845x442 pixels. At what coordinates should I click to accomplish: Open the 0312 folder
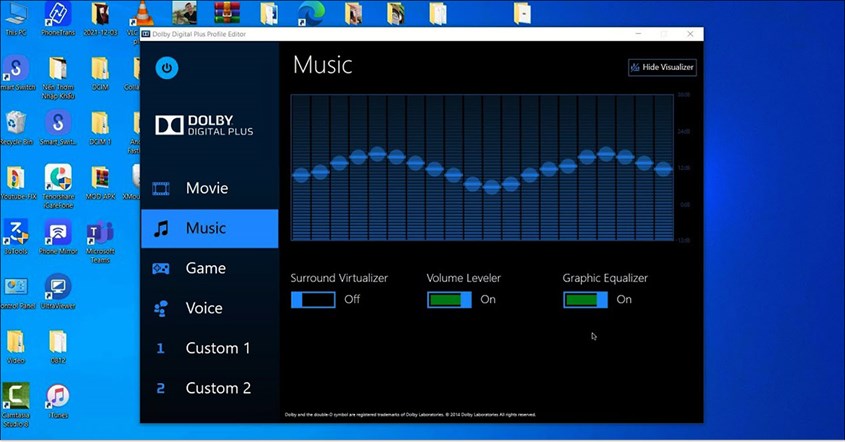pos(58,347)
